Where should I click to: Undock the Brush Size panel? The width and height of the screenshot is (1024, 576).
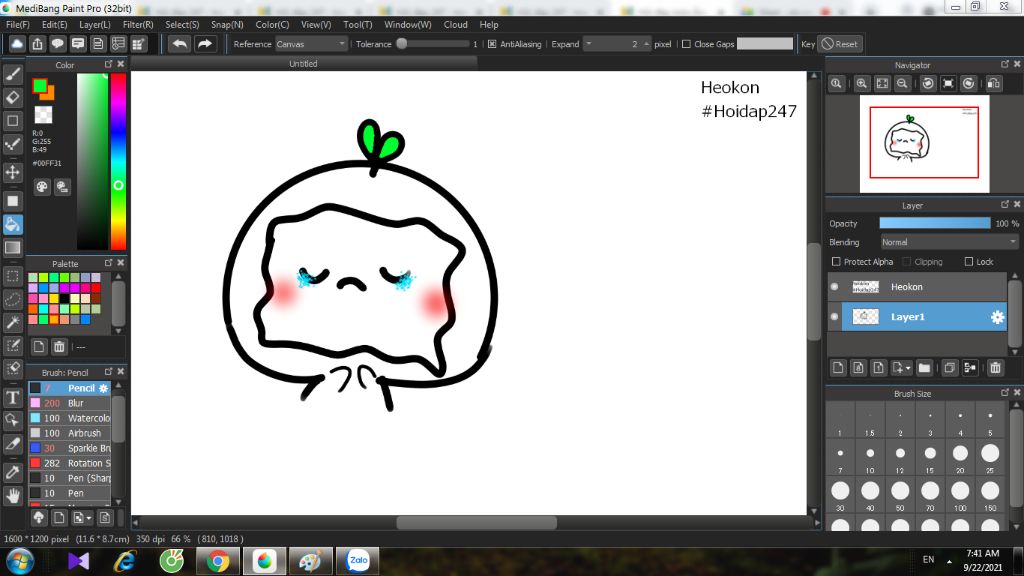1004,392
